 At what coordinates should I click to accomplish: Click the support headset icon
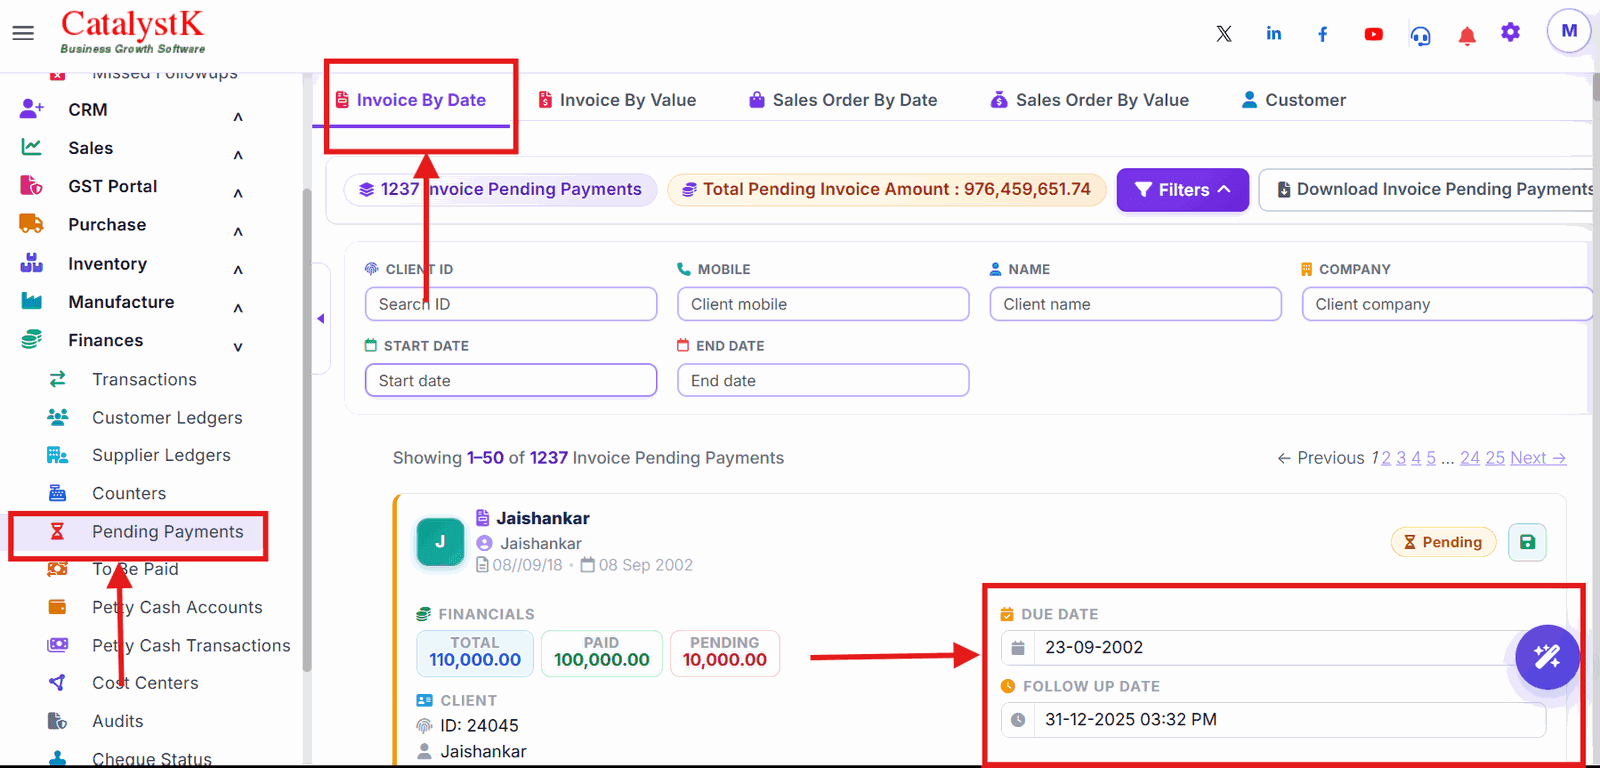point(1420,36)
